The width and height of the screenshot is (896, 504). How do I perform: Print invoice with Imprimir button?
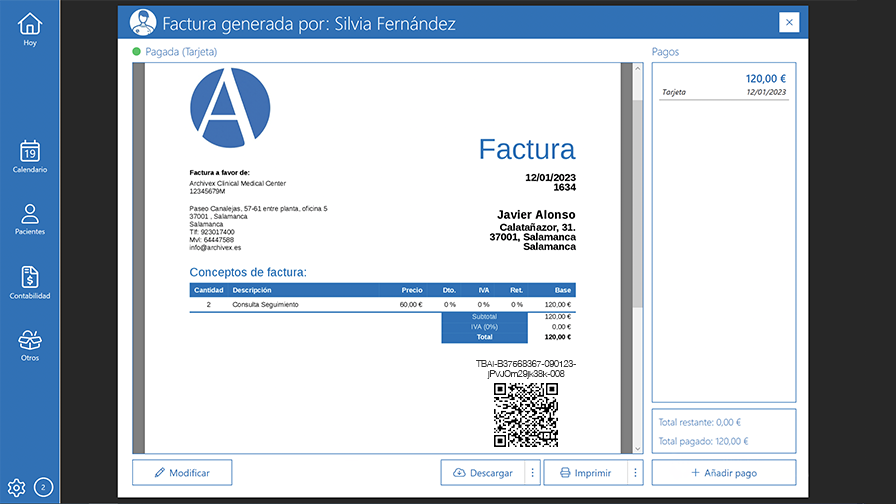point(586,473)
